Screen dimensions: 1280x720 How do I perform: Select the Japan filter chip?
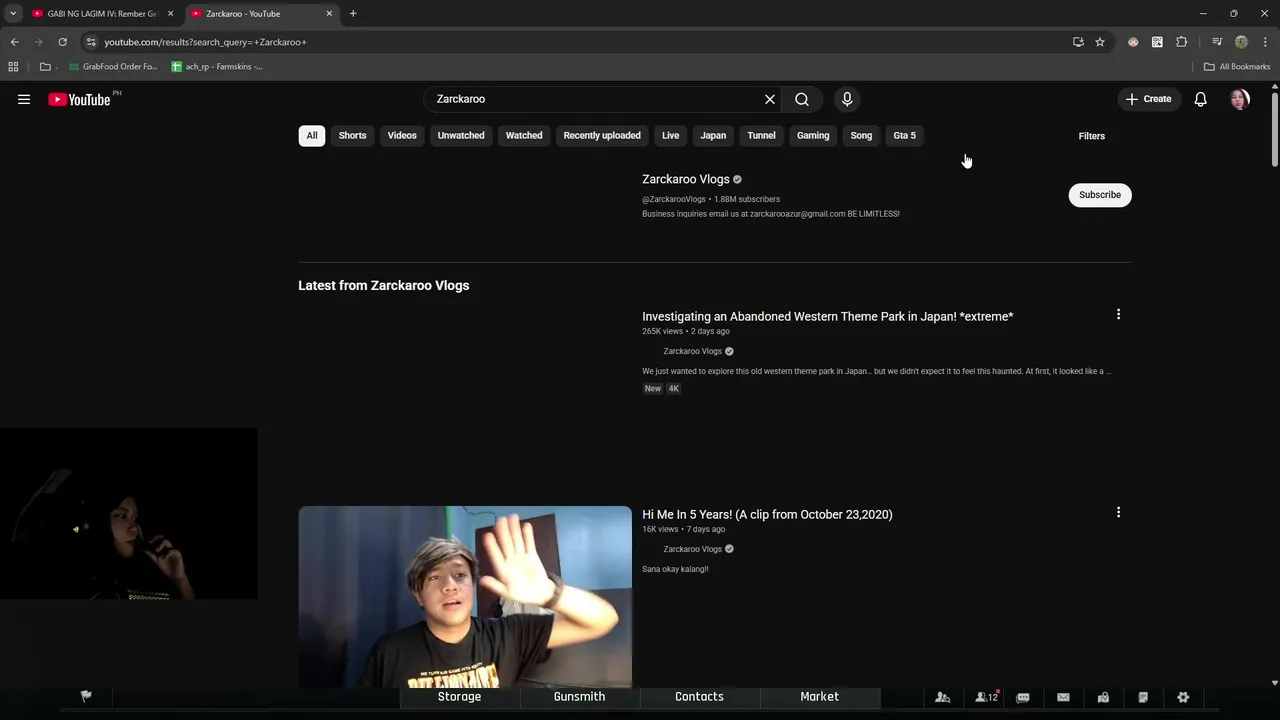(x=713, y=136)
